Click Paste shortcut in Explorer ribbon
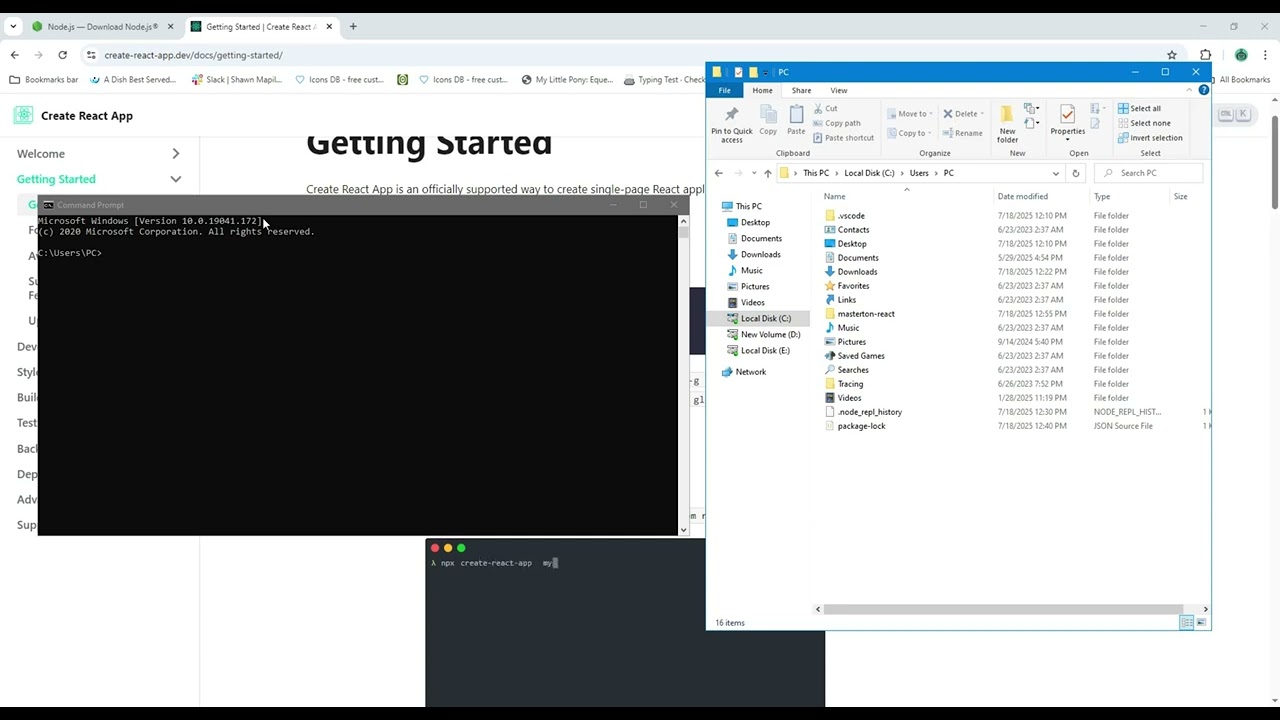Screen dimensions: 1280x720 click(843, 138)
